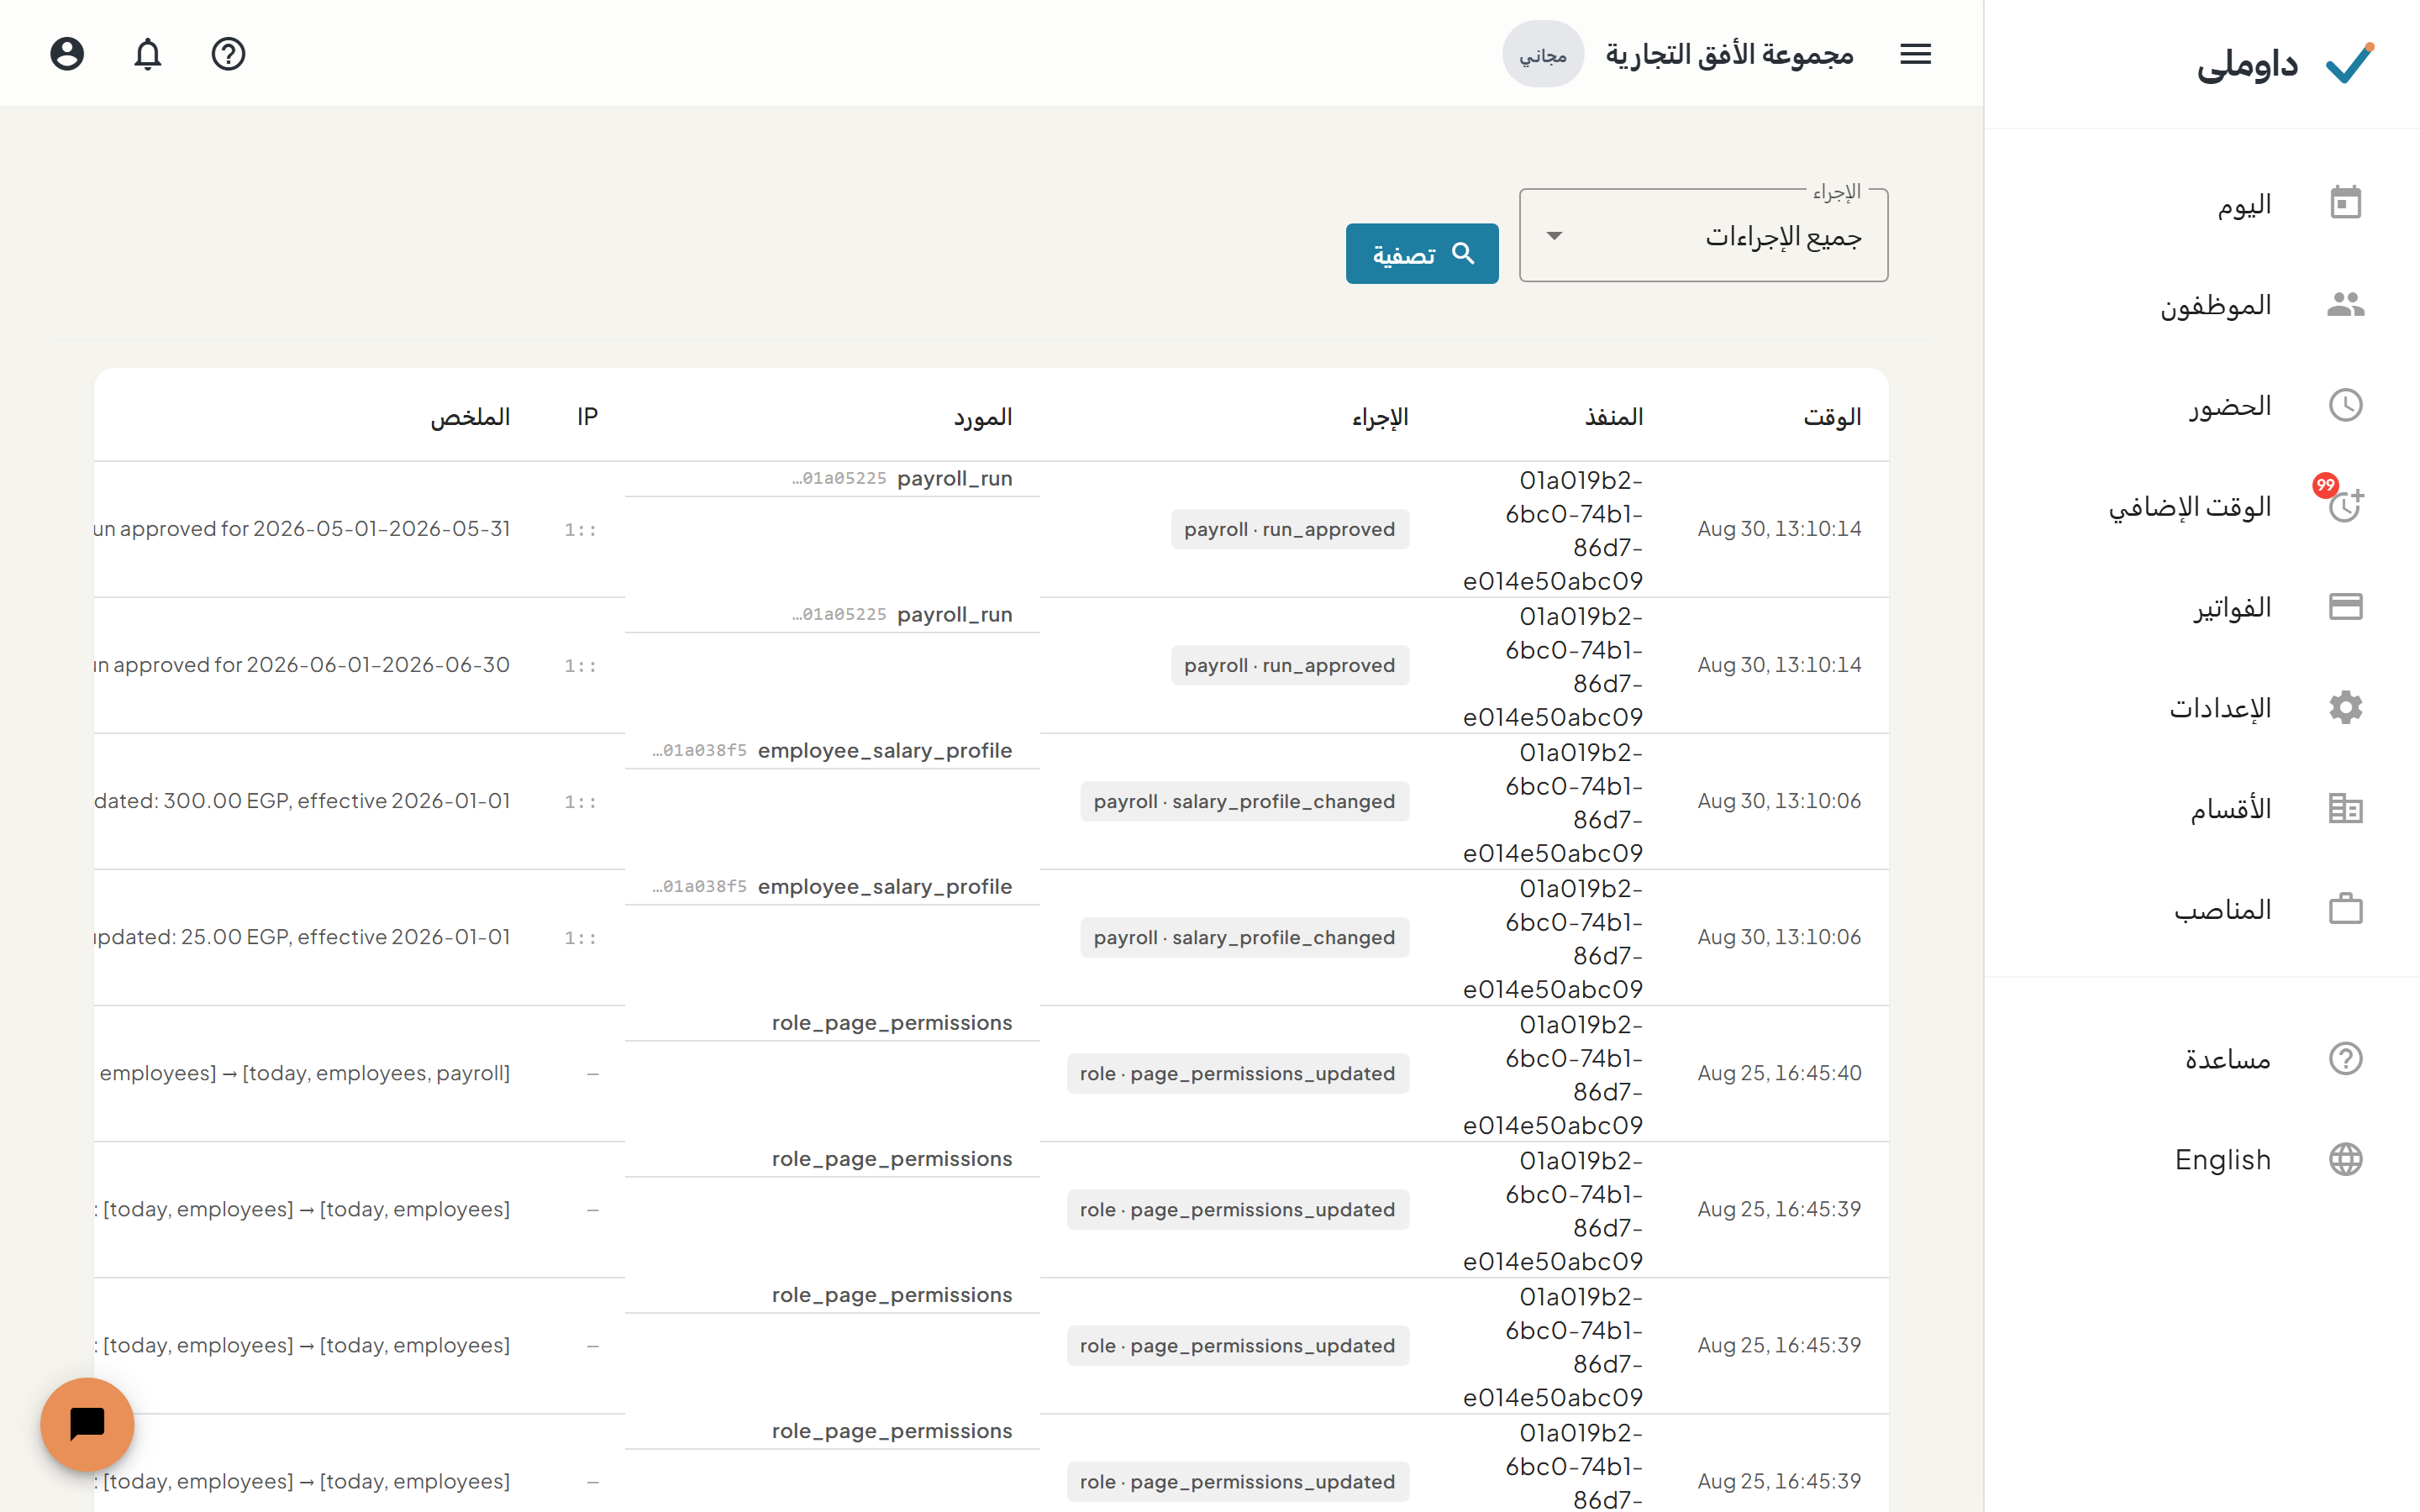Click the dropdown arrow of الإجراء filter
The width and height of the screenshot is (2420, 1512).
pyautogui.click(x=1554, y=236)
